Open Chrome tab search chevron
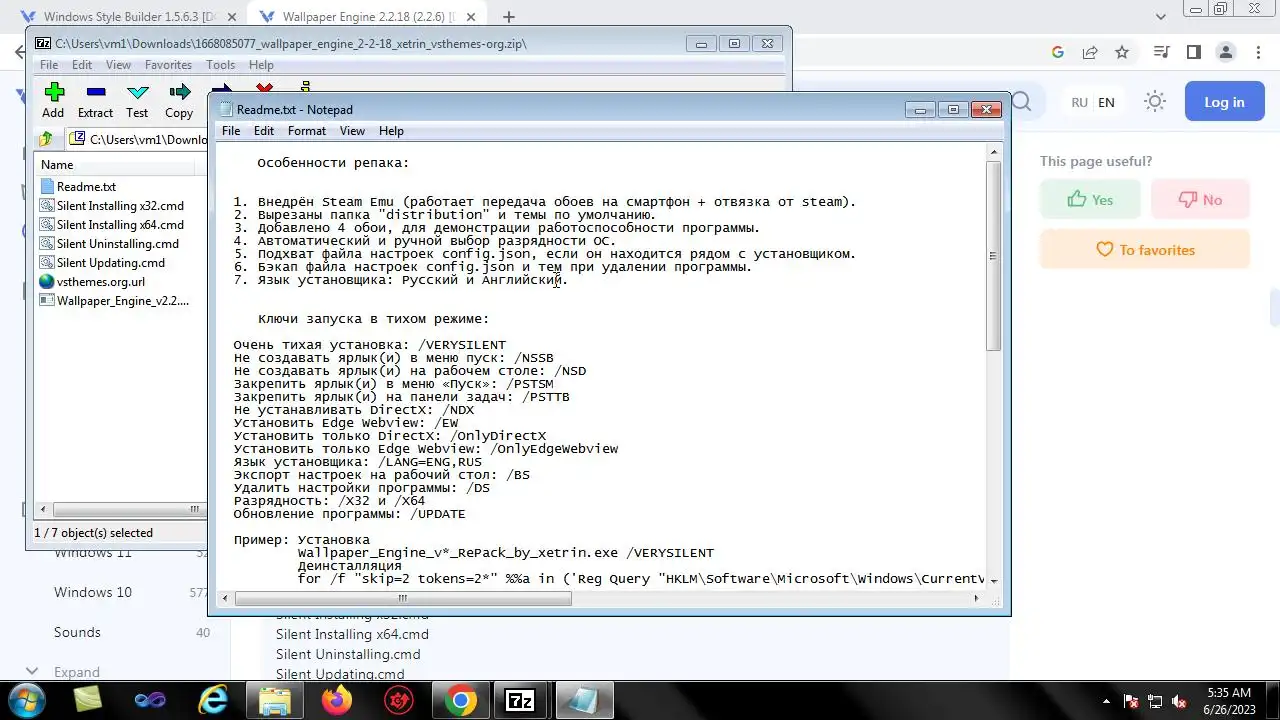 (1161, 17)
